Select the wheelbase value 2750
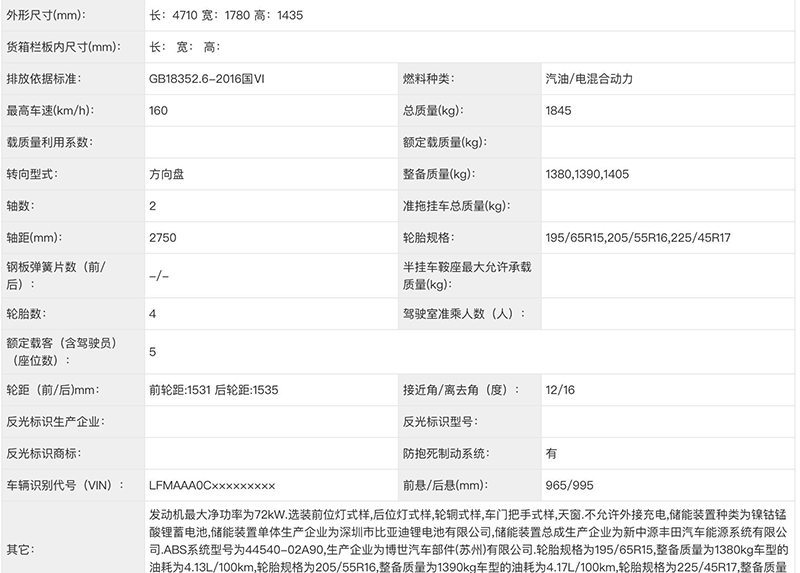 [163, 237]
